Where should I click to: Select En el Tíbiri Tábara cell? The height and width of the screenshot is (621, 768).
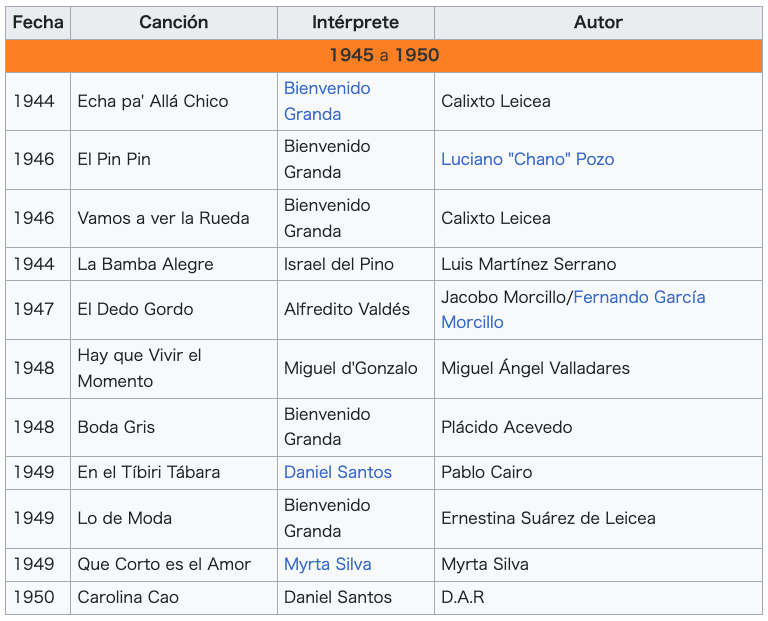(174, 473)
